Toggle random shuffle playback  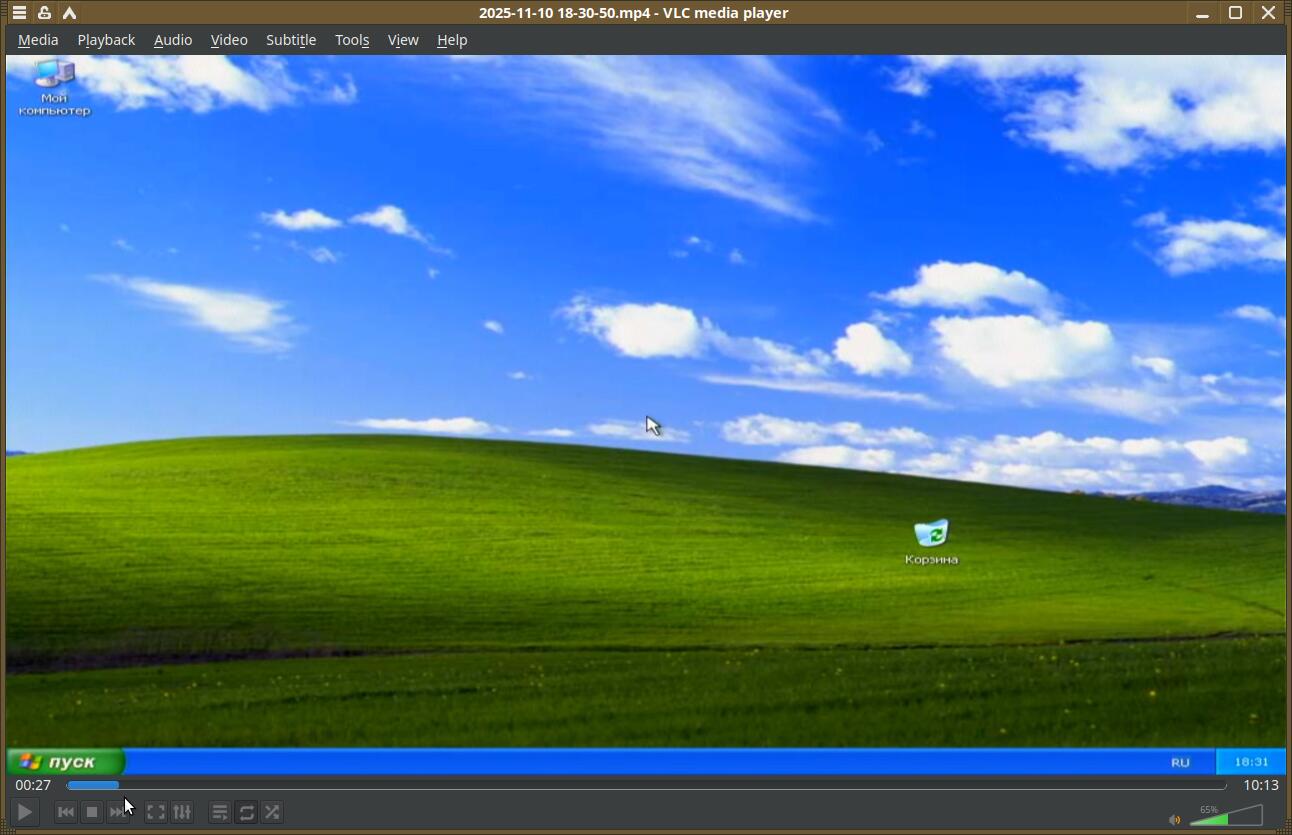pos(272,812)
